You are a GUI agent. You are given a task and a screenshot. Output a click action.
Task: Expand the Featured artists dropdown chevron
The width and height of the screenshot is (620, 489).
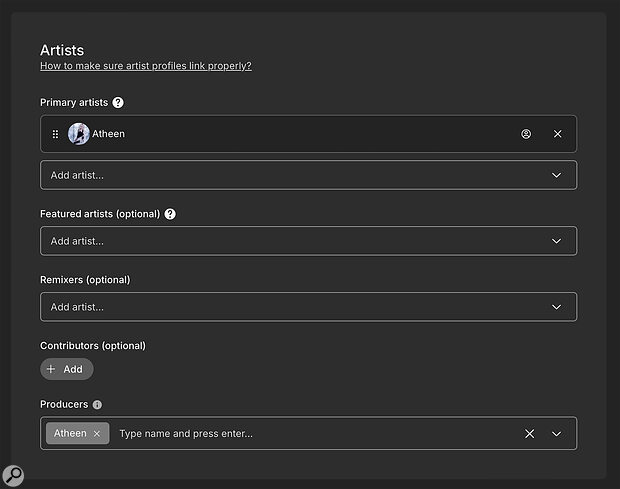click(x=556, y=241)
